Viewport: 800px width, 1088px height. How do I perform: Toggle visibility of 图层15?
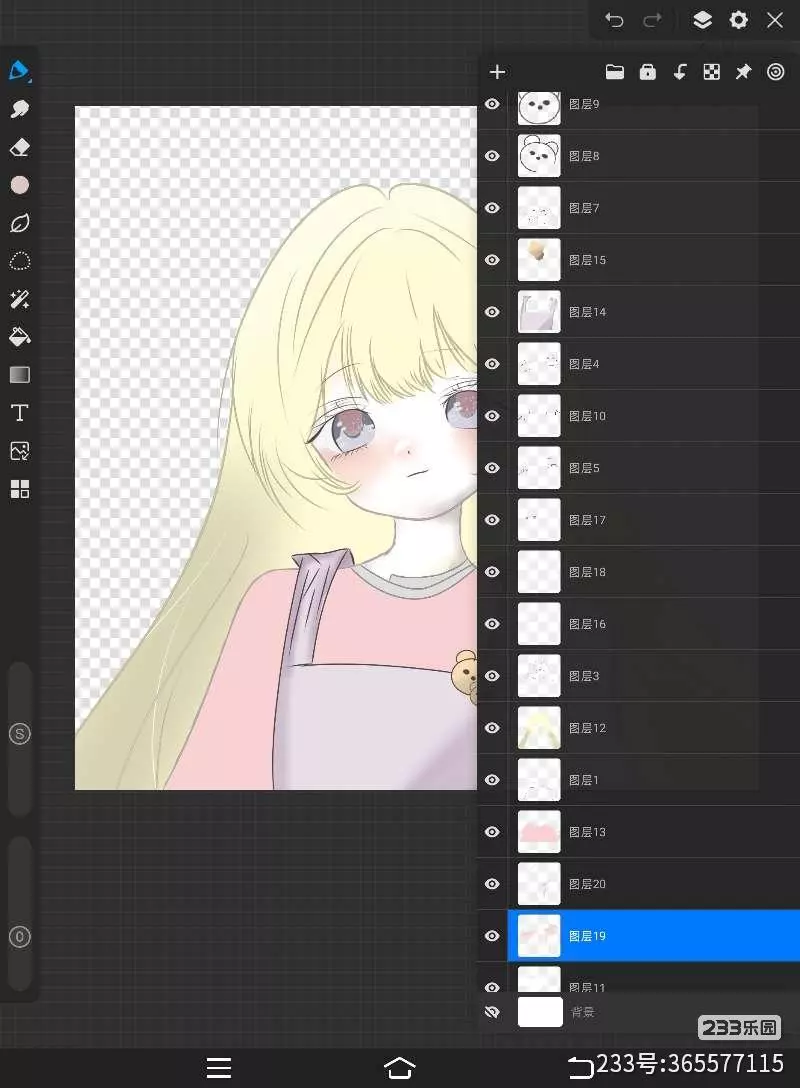[x=492, y=260]
